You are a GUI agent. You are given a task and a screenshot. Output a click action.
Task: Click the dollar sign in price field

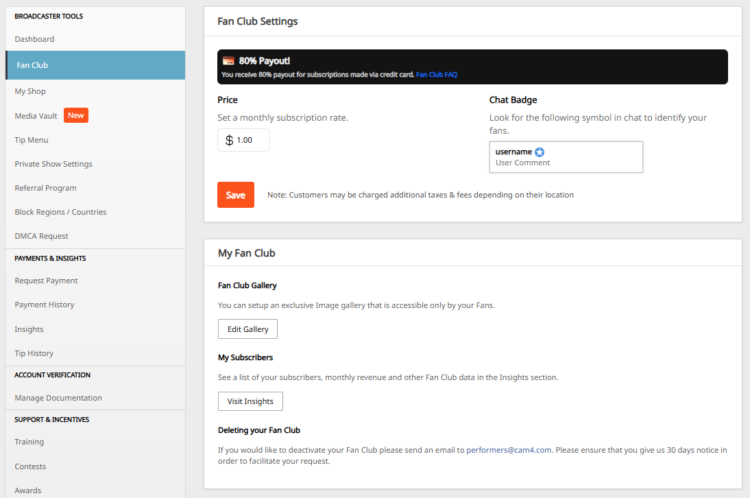click(x=229, y=140)
